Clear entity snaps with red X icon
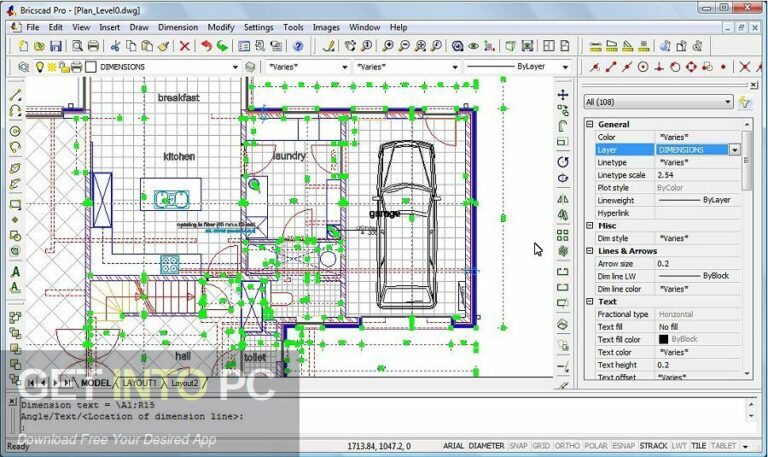This screenshot has width=768, height=457. (x=744, y=67)
